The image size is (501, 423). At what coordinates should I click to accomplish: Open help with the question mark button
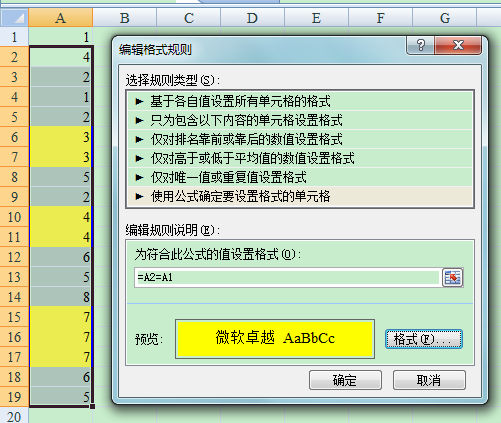pyautogui.click(x=420, y=45)
